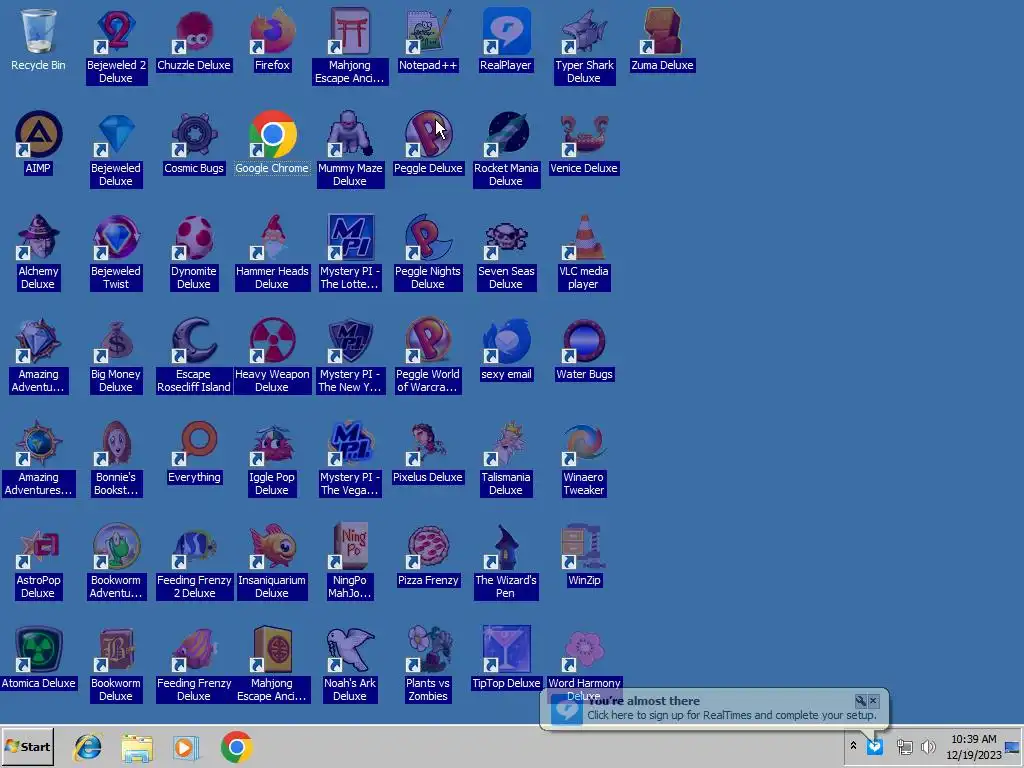Click the RealTimes signup notification balloon text
Screen dimensions: 1024x768
[x=731, y=715]
